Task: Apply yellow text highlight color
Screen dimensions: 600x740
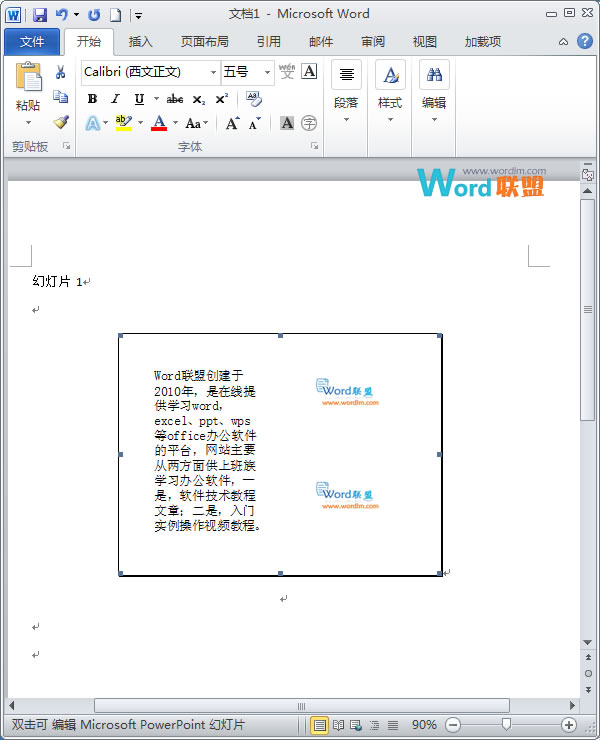Action: (123, 123)
